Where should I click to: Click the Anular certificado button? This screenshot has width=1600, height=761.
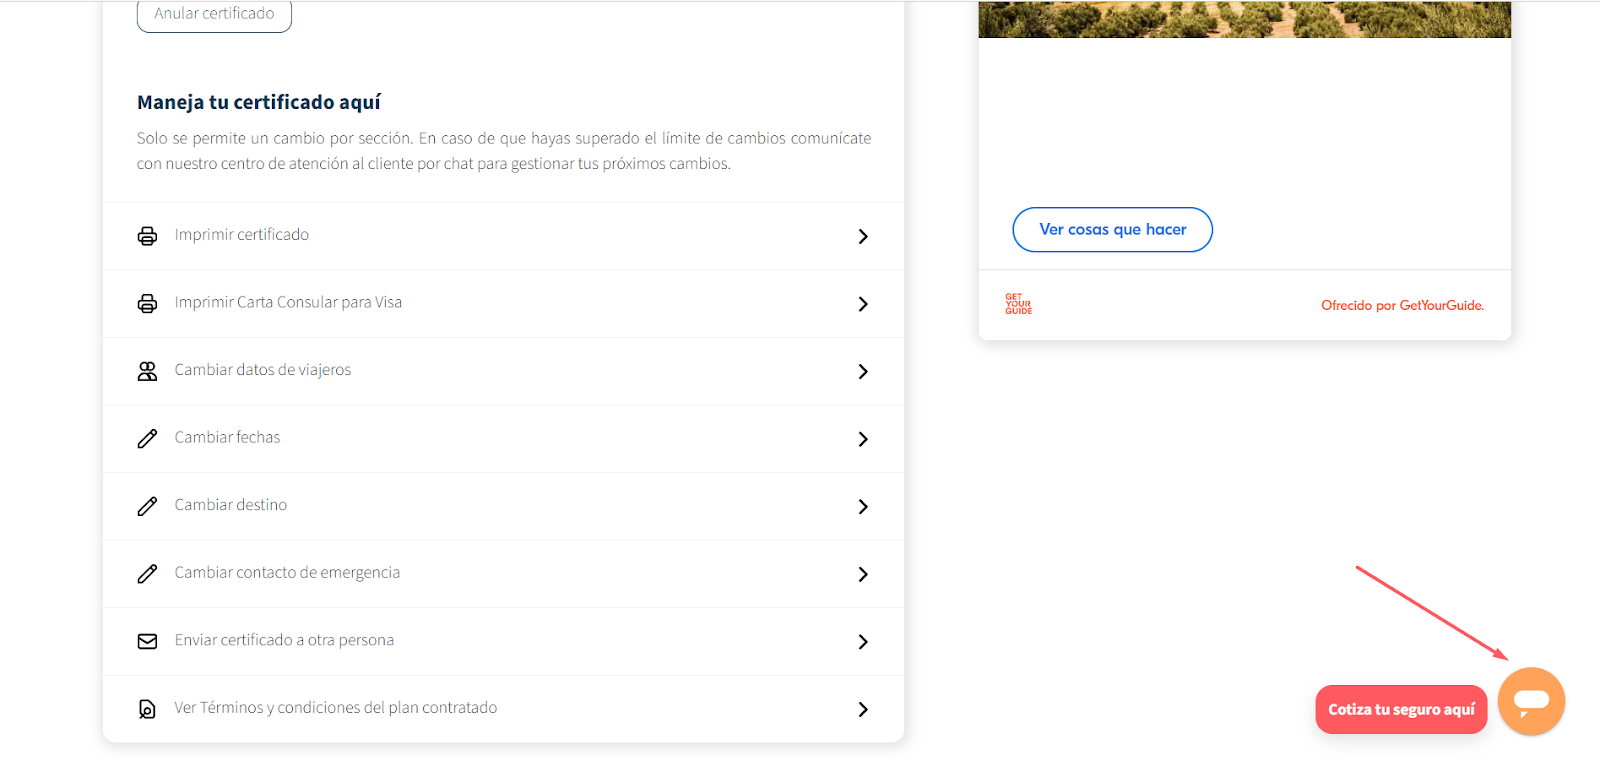click(214, 14)
